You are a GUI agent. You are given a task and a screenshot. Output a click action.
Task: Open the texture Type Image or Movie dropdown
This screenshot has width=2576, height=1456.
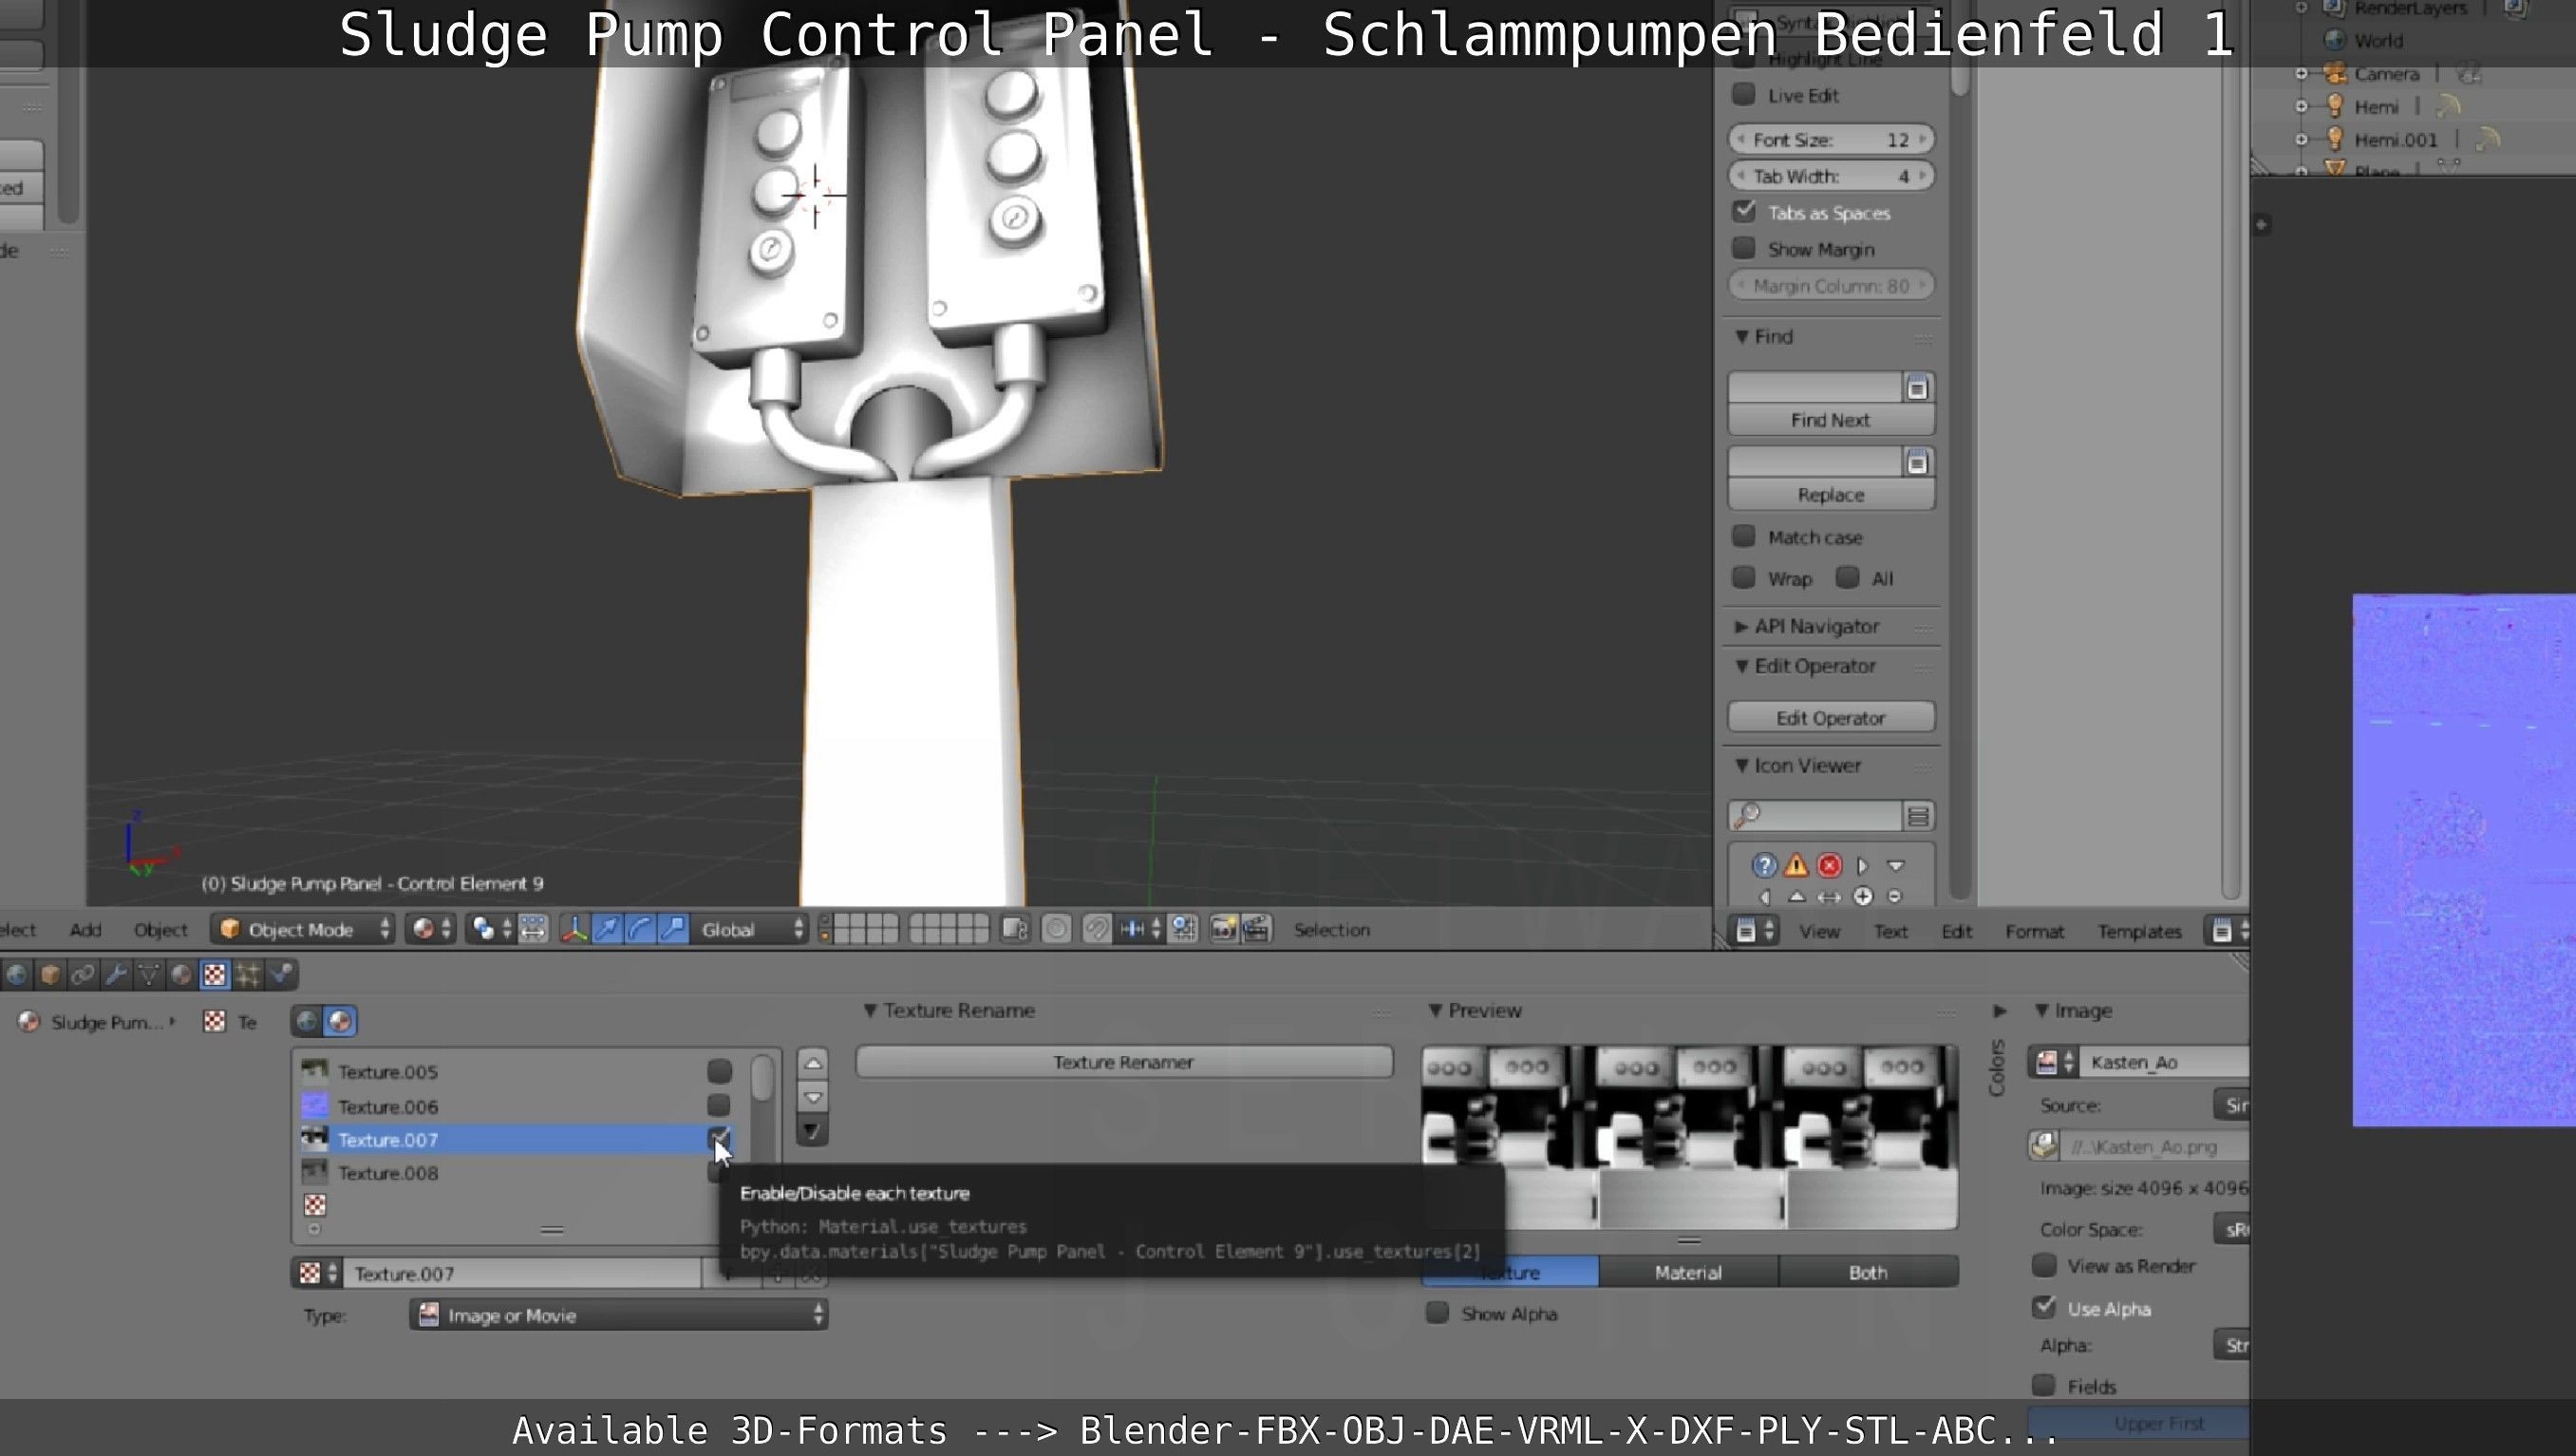(x=618, y=1315)
